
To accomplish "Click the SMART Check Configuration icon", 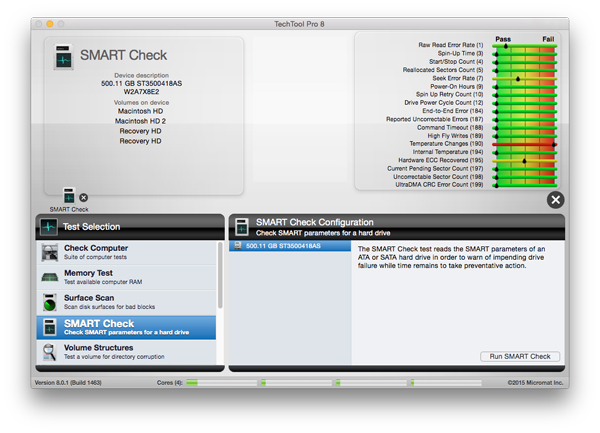I will tap(242, 227).
